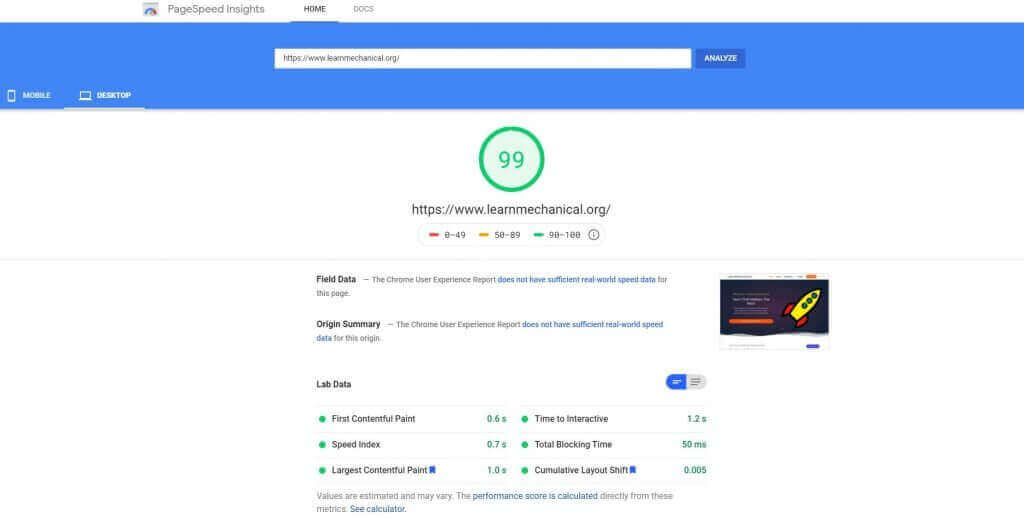This screenshot has width=1024, height=523.
Task: Click the Speed Index metric label
Action: click(356, 445)
